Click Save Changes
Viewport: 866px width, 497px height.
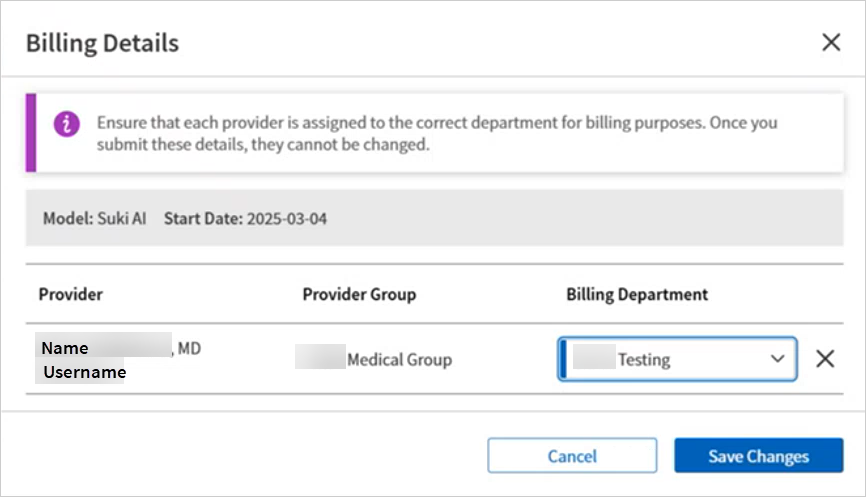(x=758, y=456)
